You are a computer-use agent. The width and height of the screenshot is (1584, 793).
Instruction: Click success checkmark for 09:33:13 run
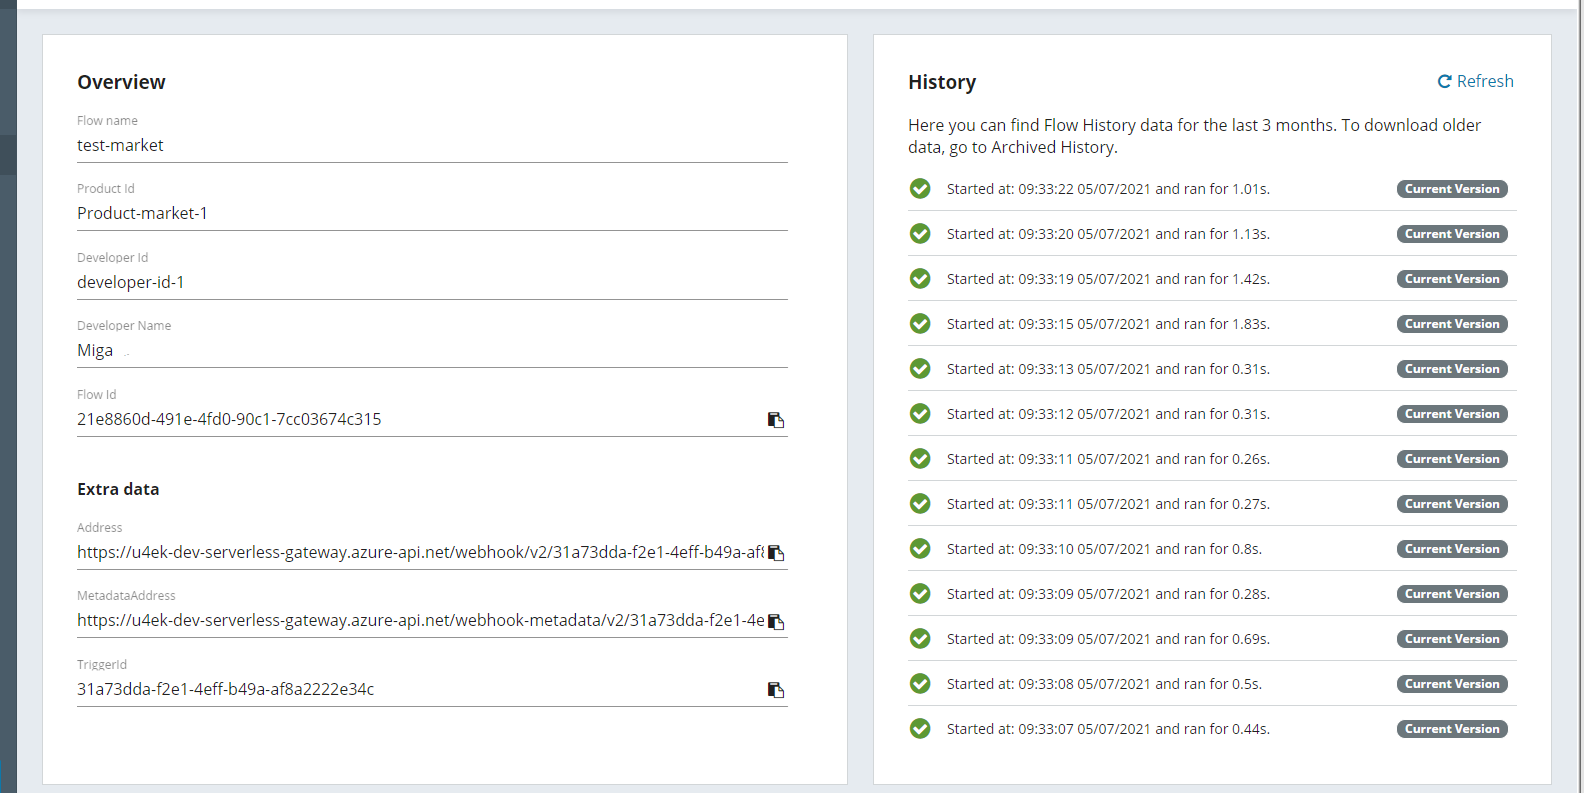[x=920, y=368]
